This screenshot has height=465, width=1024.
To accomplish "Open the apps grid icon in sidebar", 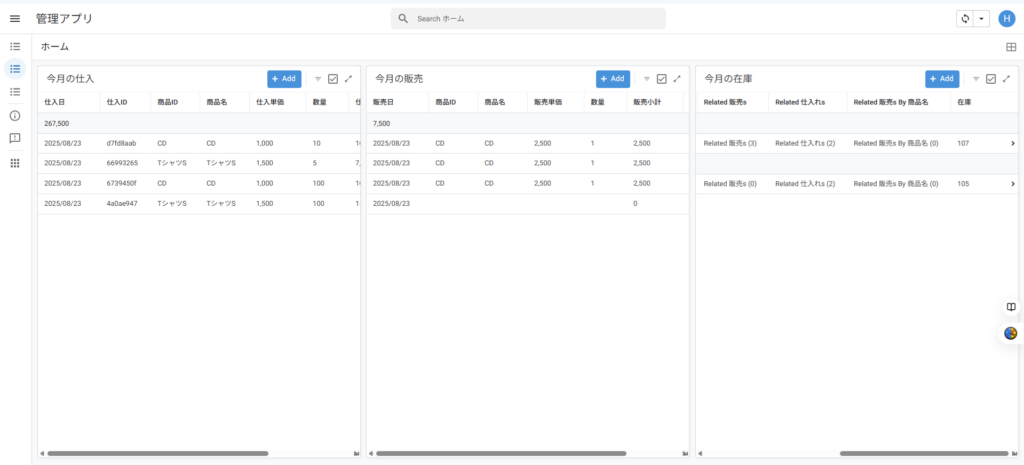I will tap(15, 163).
